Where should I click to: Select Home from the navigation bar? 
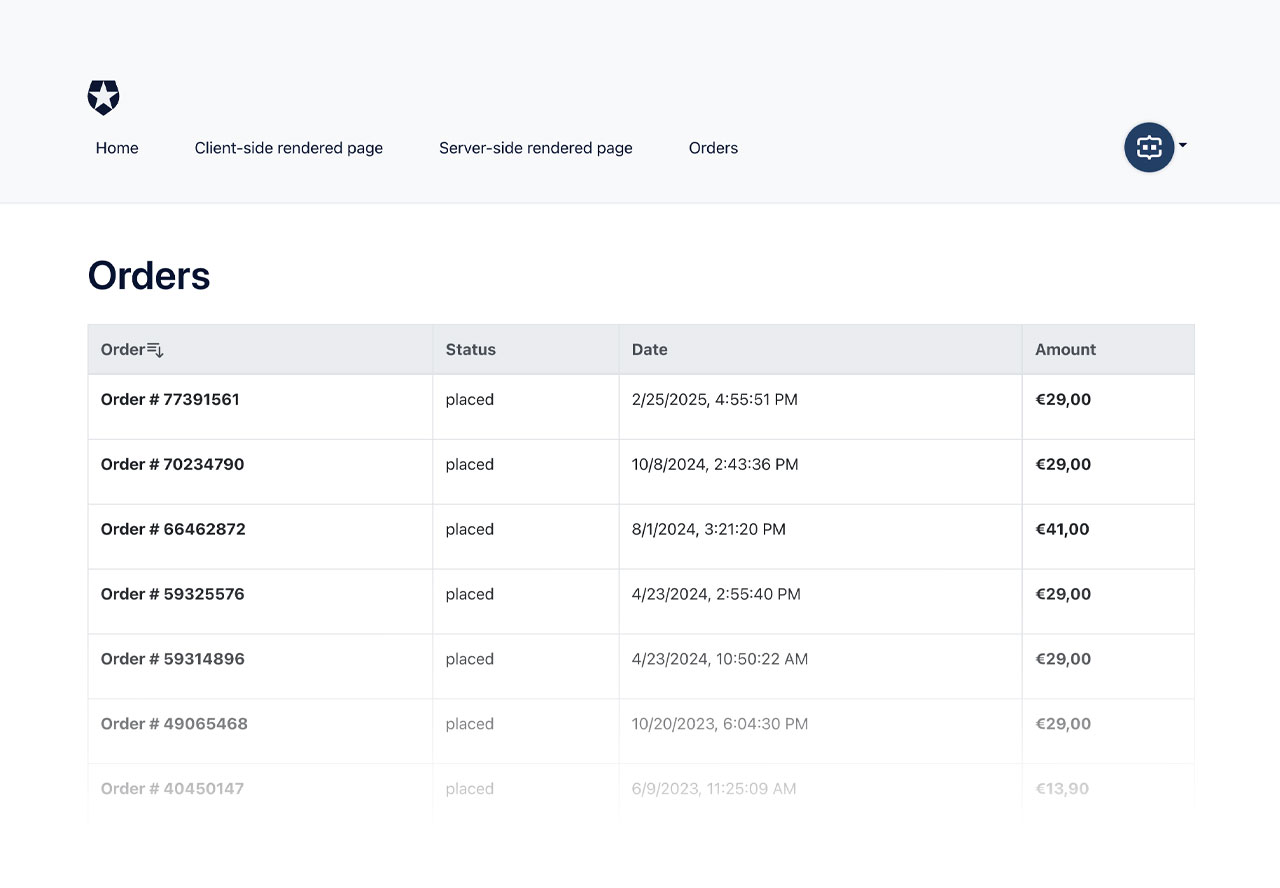coord(117,147)
